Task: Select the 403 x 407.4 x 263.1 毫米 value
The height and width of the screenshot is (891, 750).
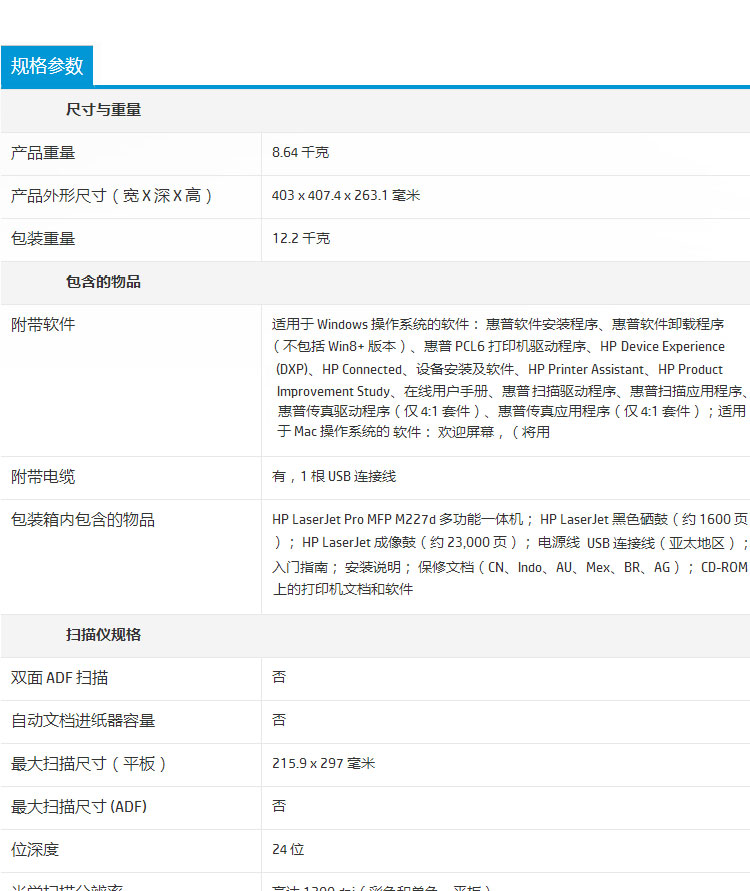Action: 345,195
